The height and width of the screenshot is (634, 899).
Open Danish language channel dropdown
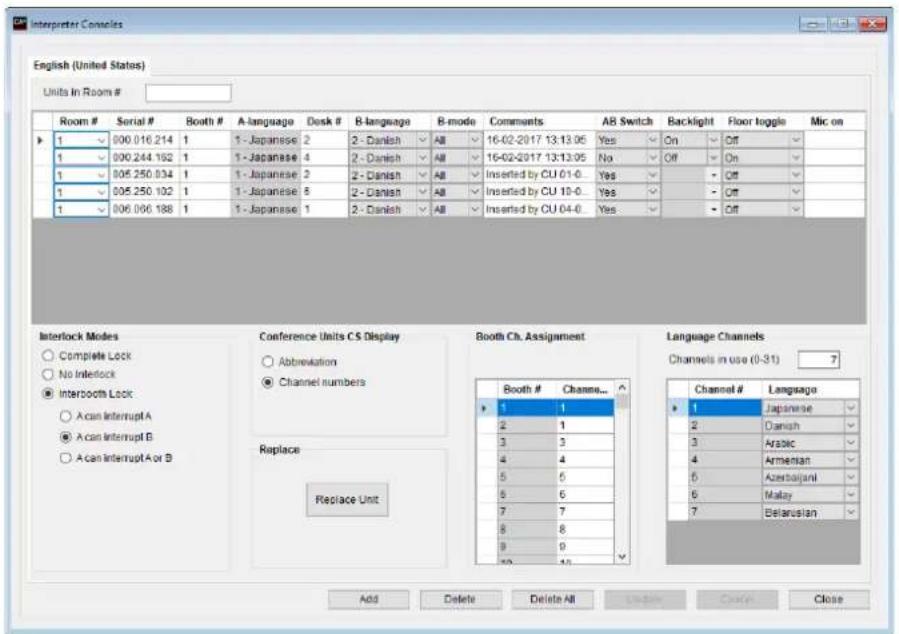click(851, 426)
